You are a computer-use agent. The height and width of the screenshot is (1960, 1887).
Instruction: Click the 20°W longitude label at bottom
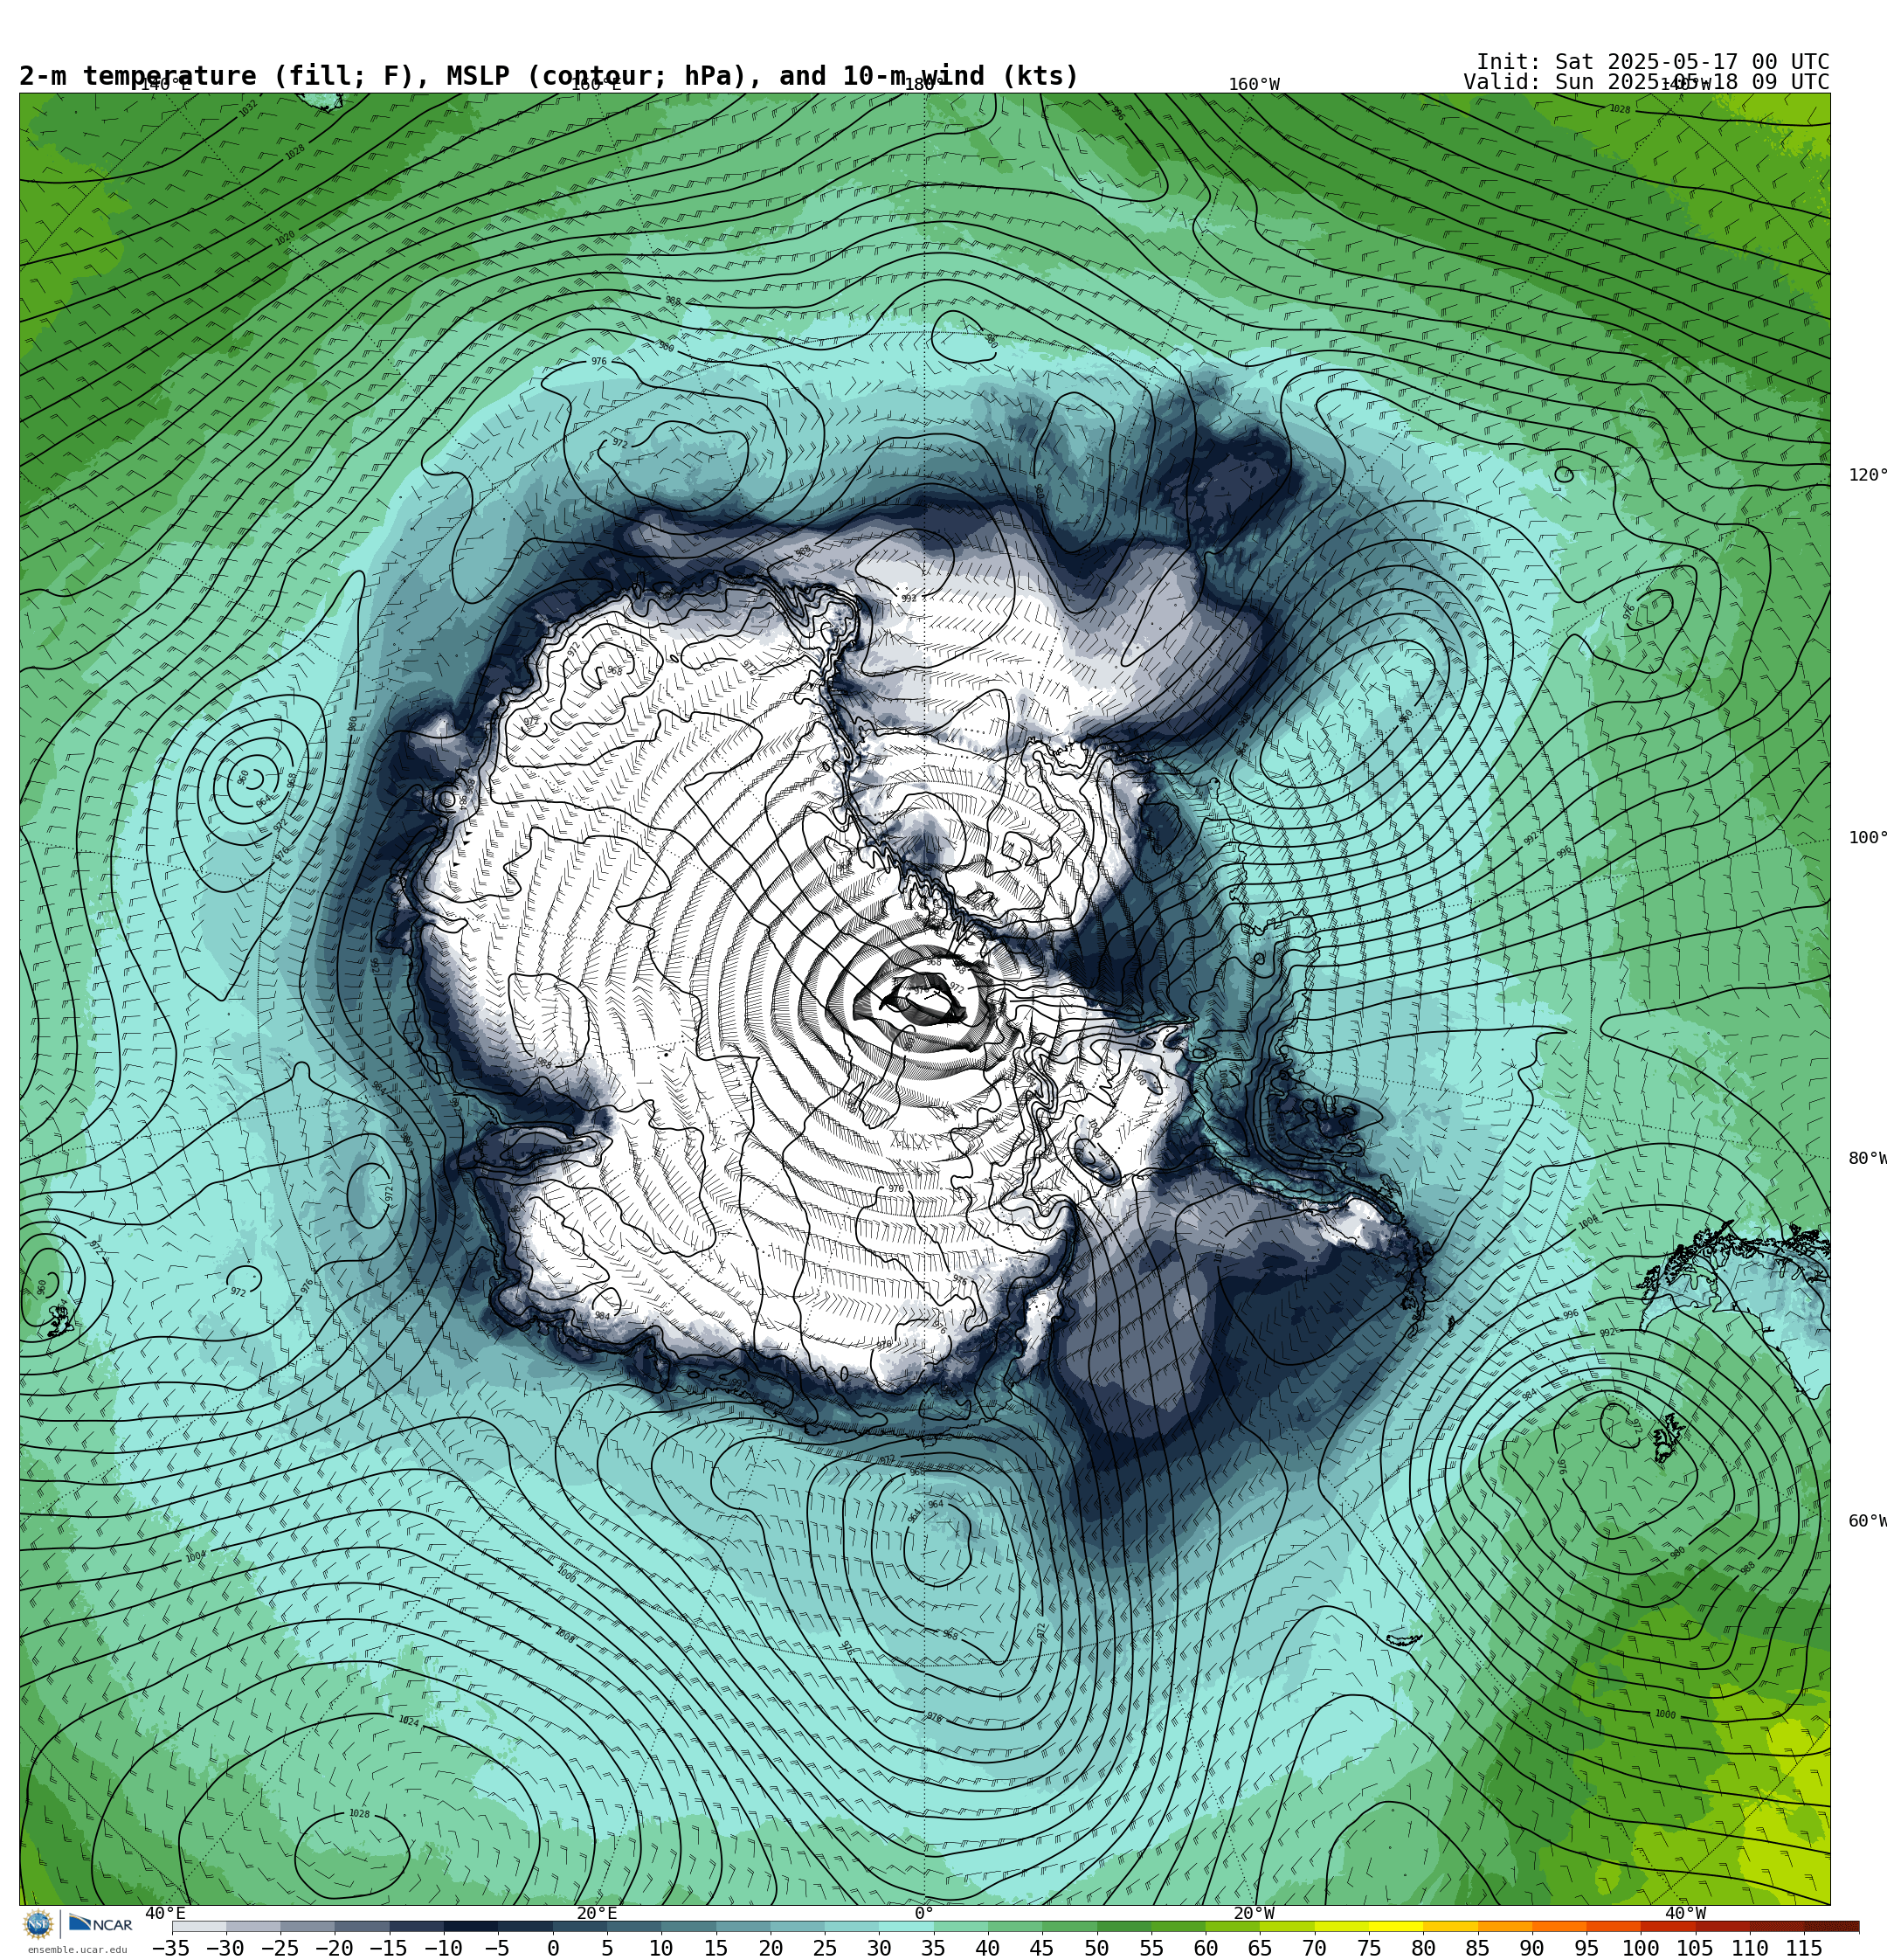coord(1254,1914)
